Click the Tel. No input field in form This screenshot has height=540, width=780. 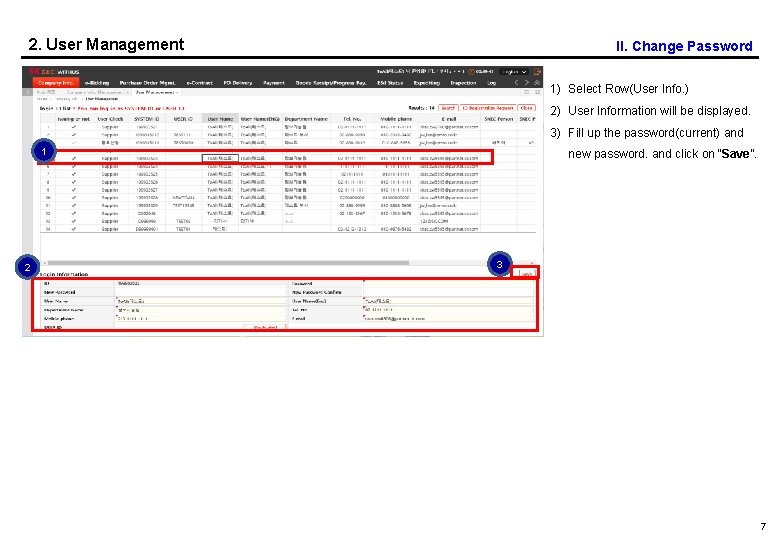click(x=449, y=310)
